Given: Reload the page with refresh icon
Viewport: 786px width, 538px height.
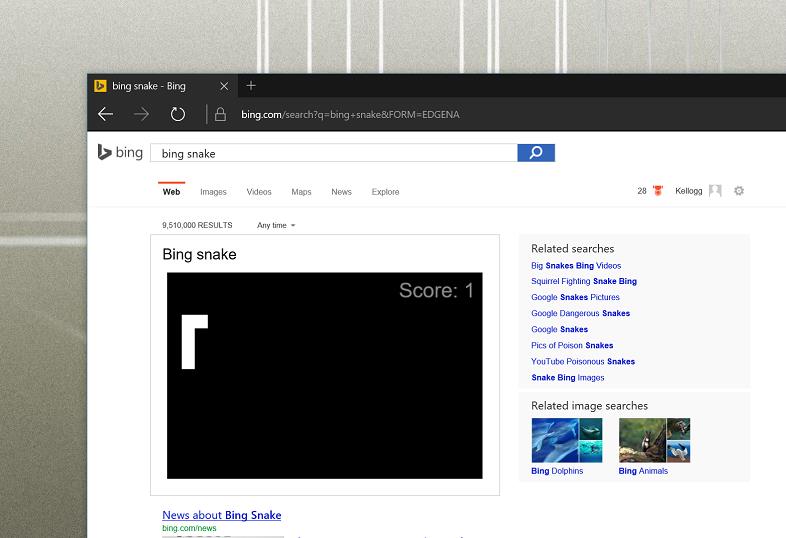Looking at the screenshot, I should (x=177, y=114).
